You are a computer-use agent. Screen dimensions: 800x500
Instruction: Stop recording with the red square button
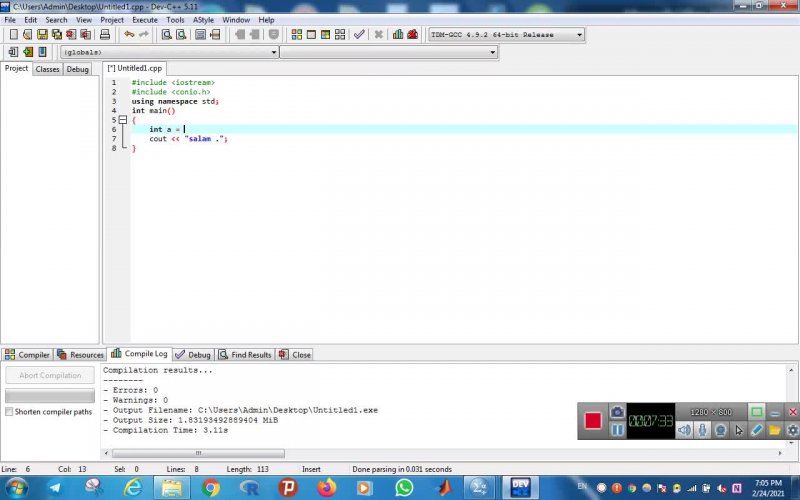click(x=593, y=421)
